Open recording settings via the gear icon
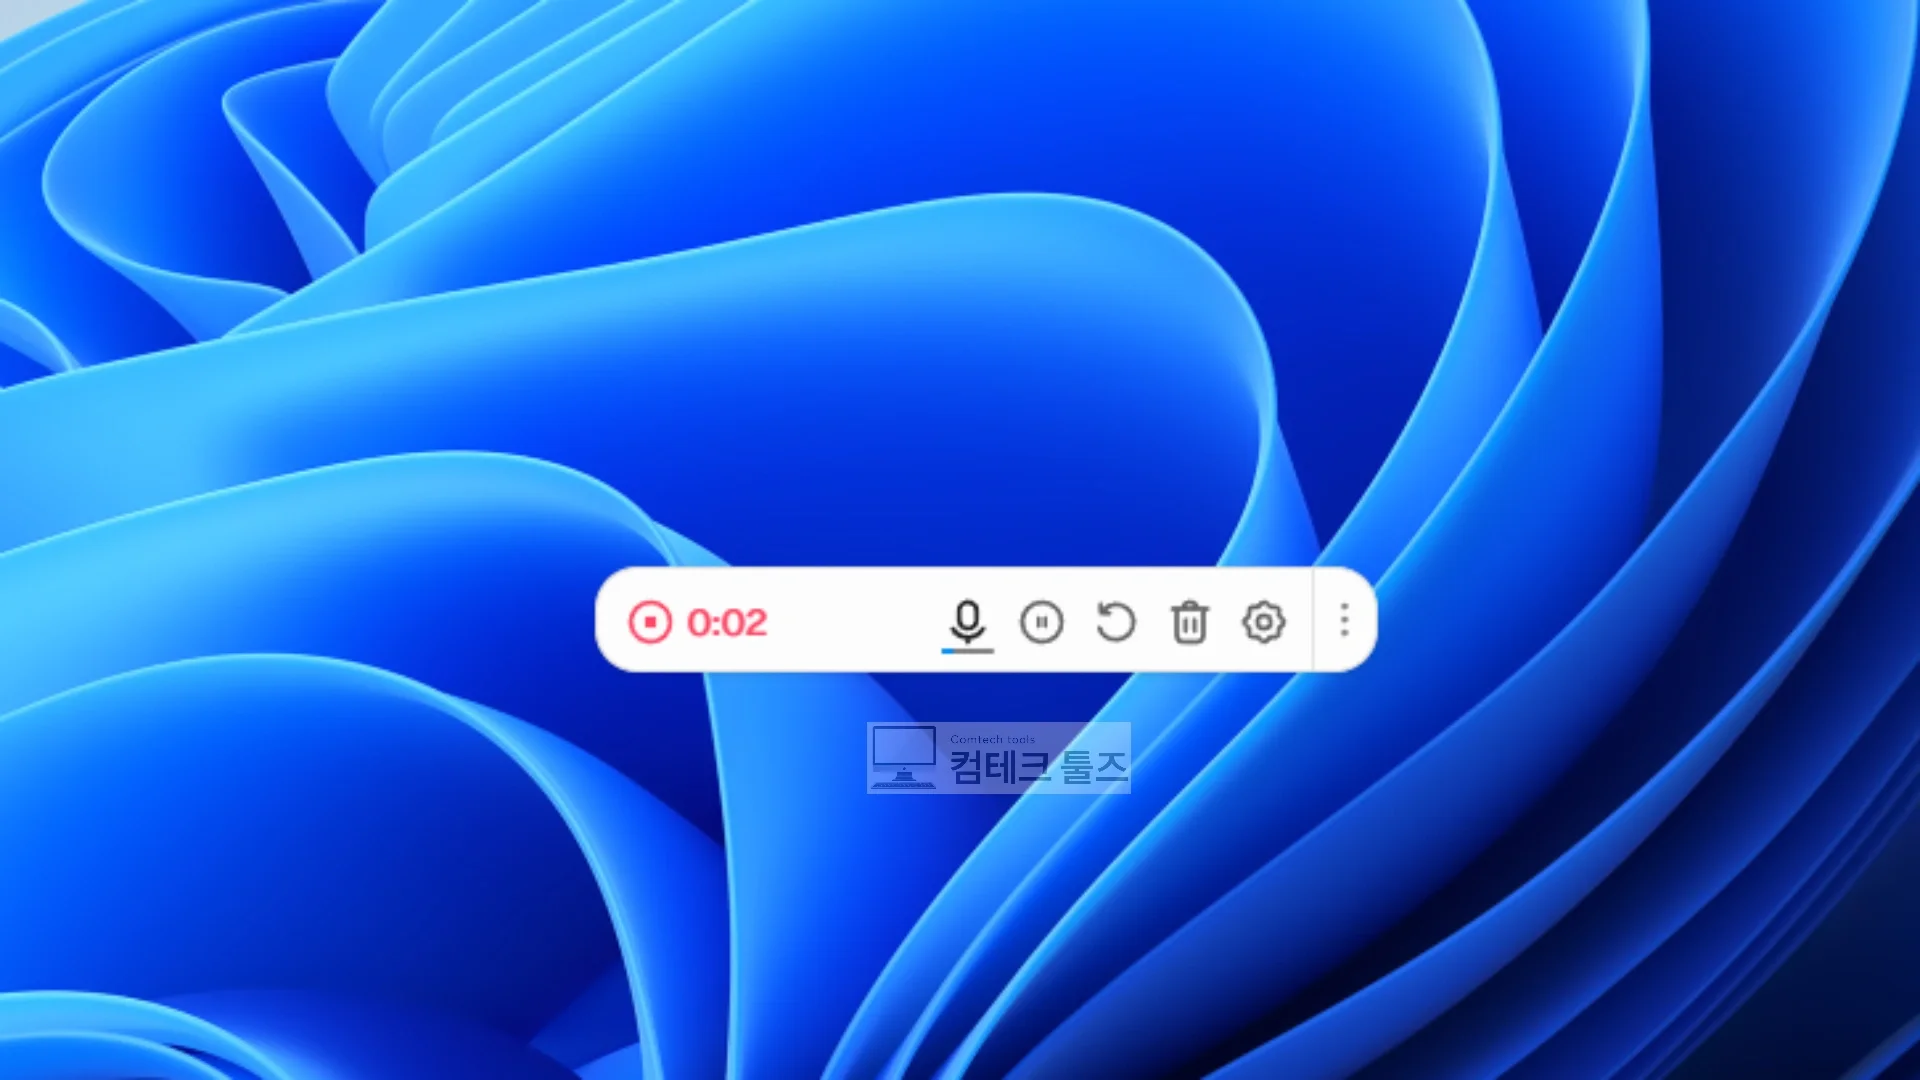This screenshot has height=1080, width=1920. click(x=1263, y=622)
